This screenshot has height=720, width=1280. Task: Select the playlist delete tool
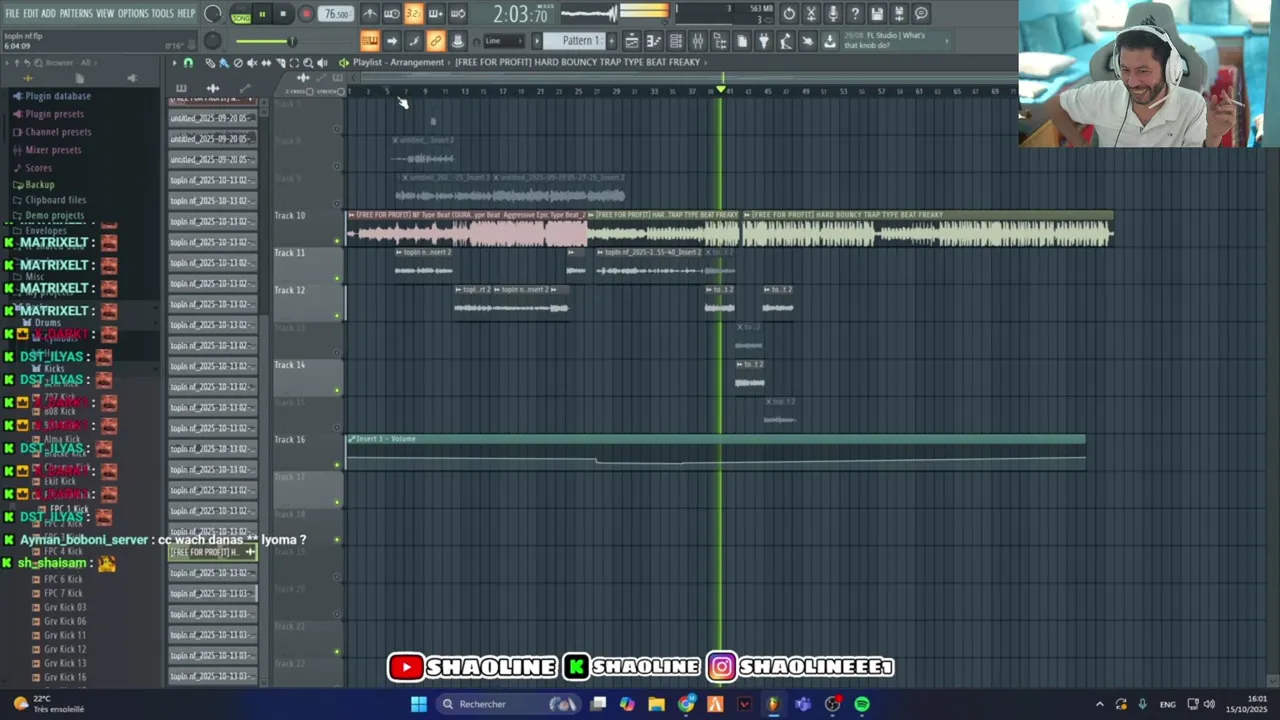238,63
